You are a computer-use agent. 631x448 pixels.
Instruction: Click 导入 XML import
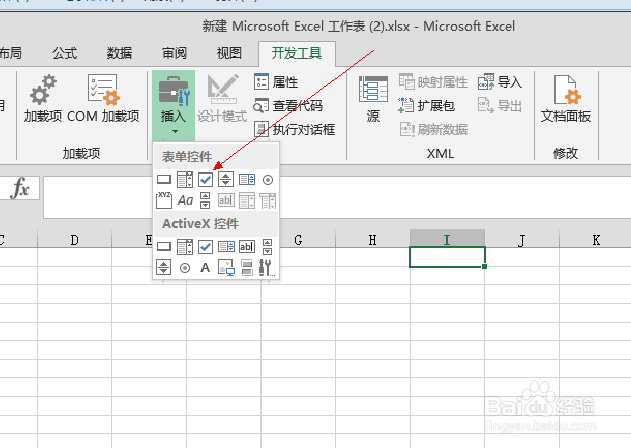coord(499,82)
